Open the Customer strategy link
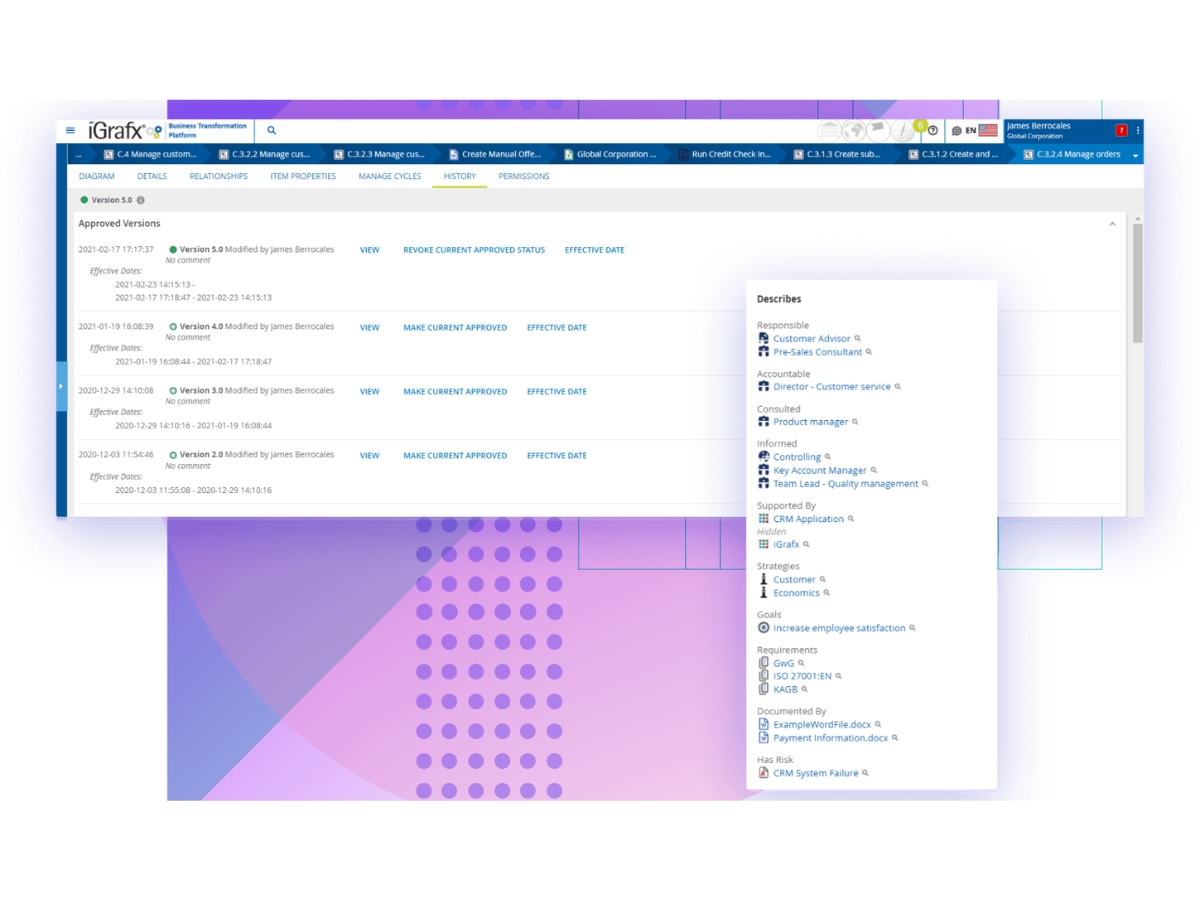Screen dimensions: 1200x900 click(794, 580)
